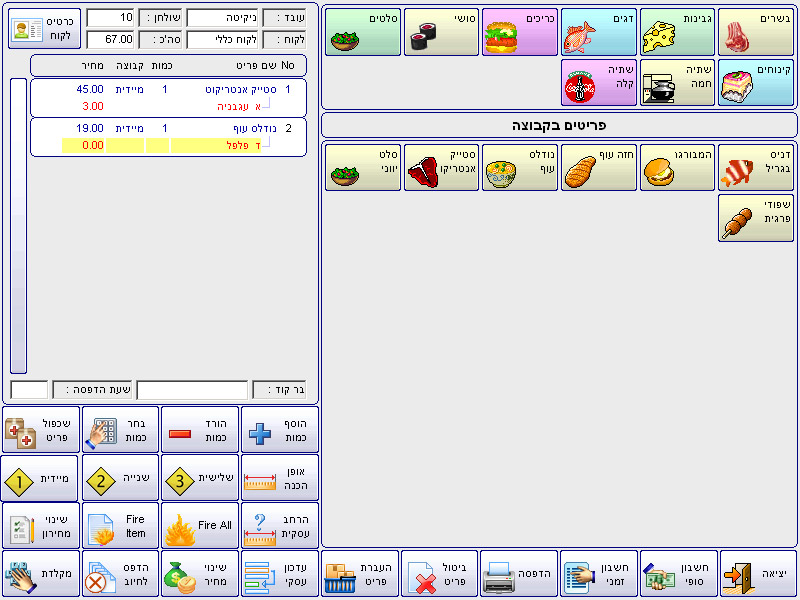Set course to שלישית (3)
The image size is (800, 600).
[200, 479]
